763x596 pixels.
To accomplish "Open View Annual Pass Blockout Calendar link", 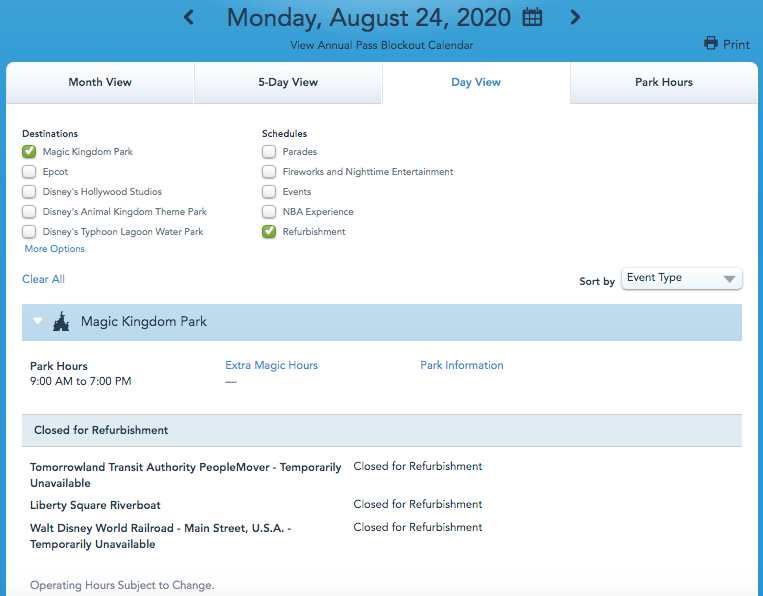I will (x=381, y=45).
